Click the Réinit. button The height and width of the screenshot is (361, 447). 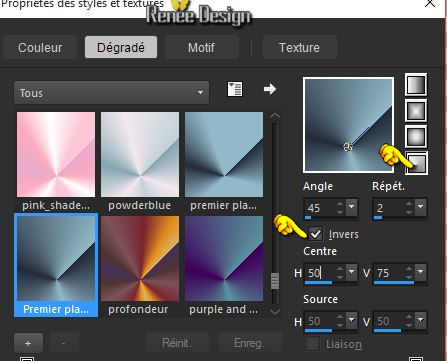coord(177,343)
